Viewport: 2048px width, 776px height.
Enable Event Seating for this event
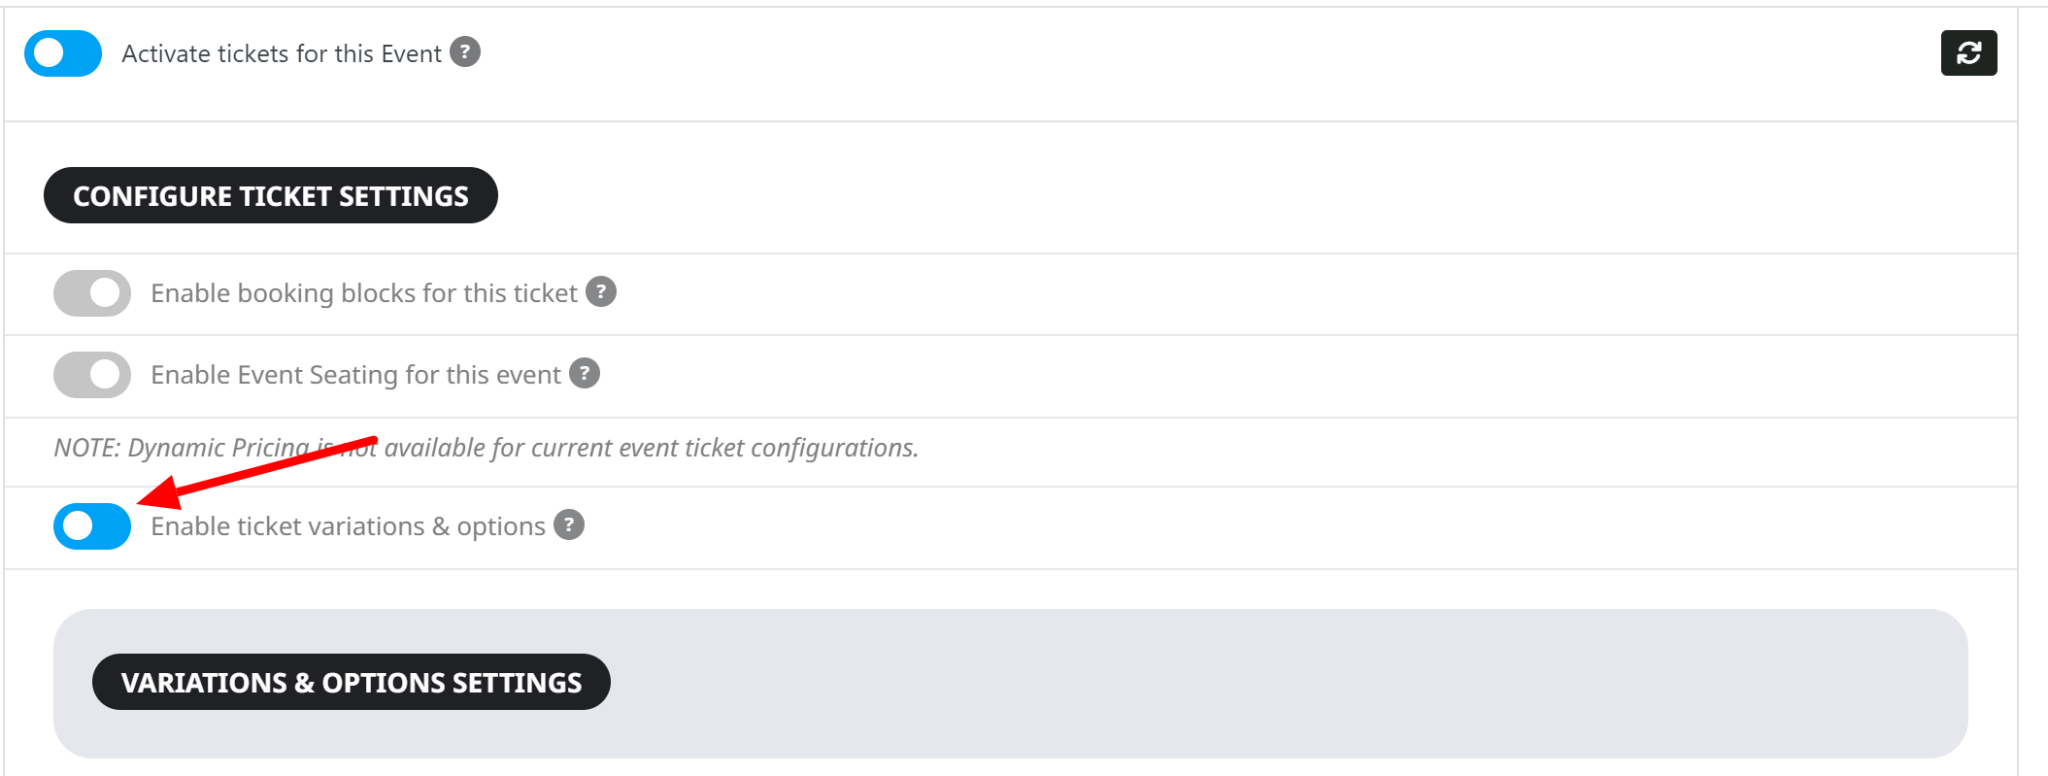coord(91,373)
